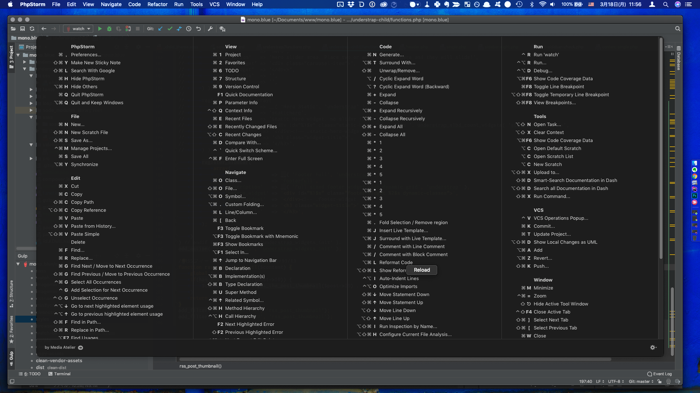Click 'Find in Path...' entry

pos(86,322)
